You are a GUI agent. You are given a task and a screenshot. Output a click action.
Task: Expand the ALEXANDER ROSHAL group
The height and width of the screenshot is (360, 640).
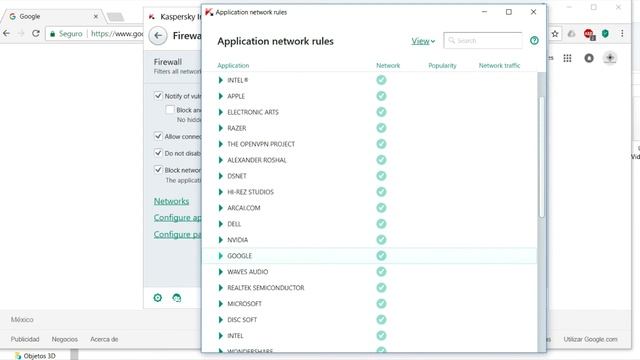221,160
